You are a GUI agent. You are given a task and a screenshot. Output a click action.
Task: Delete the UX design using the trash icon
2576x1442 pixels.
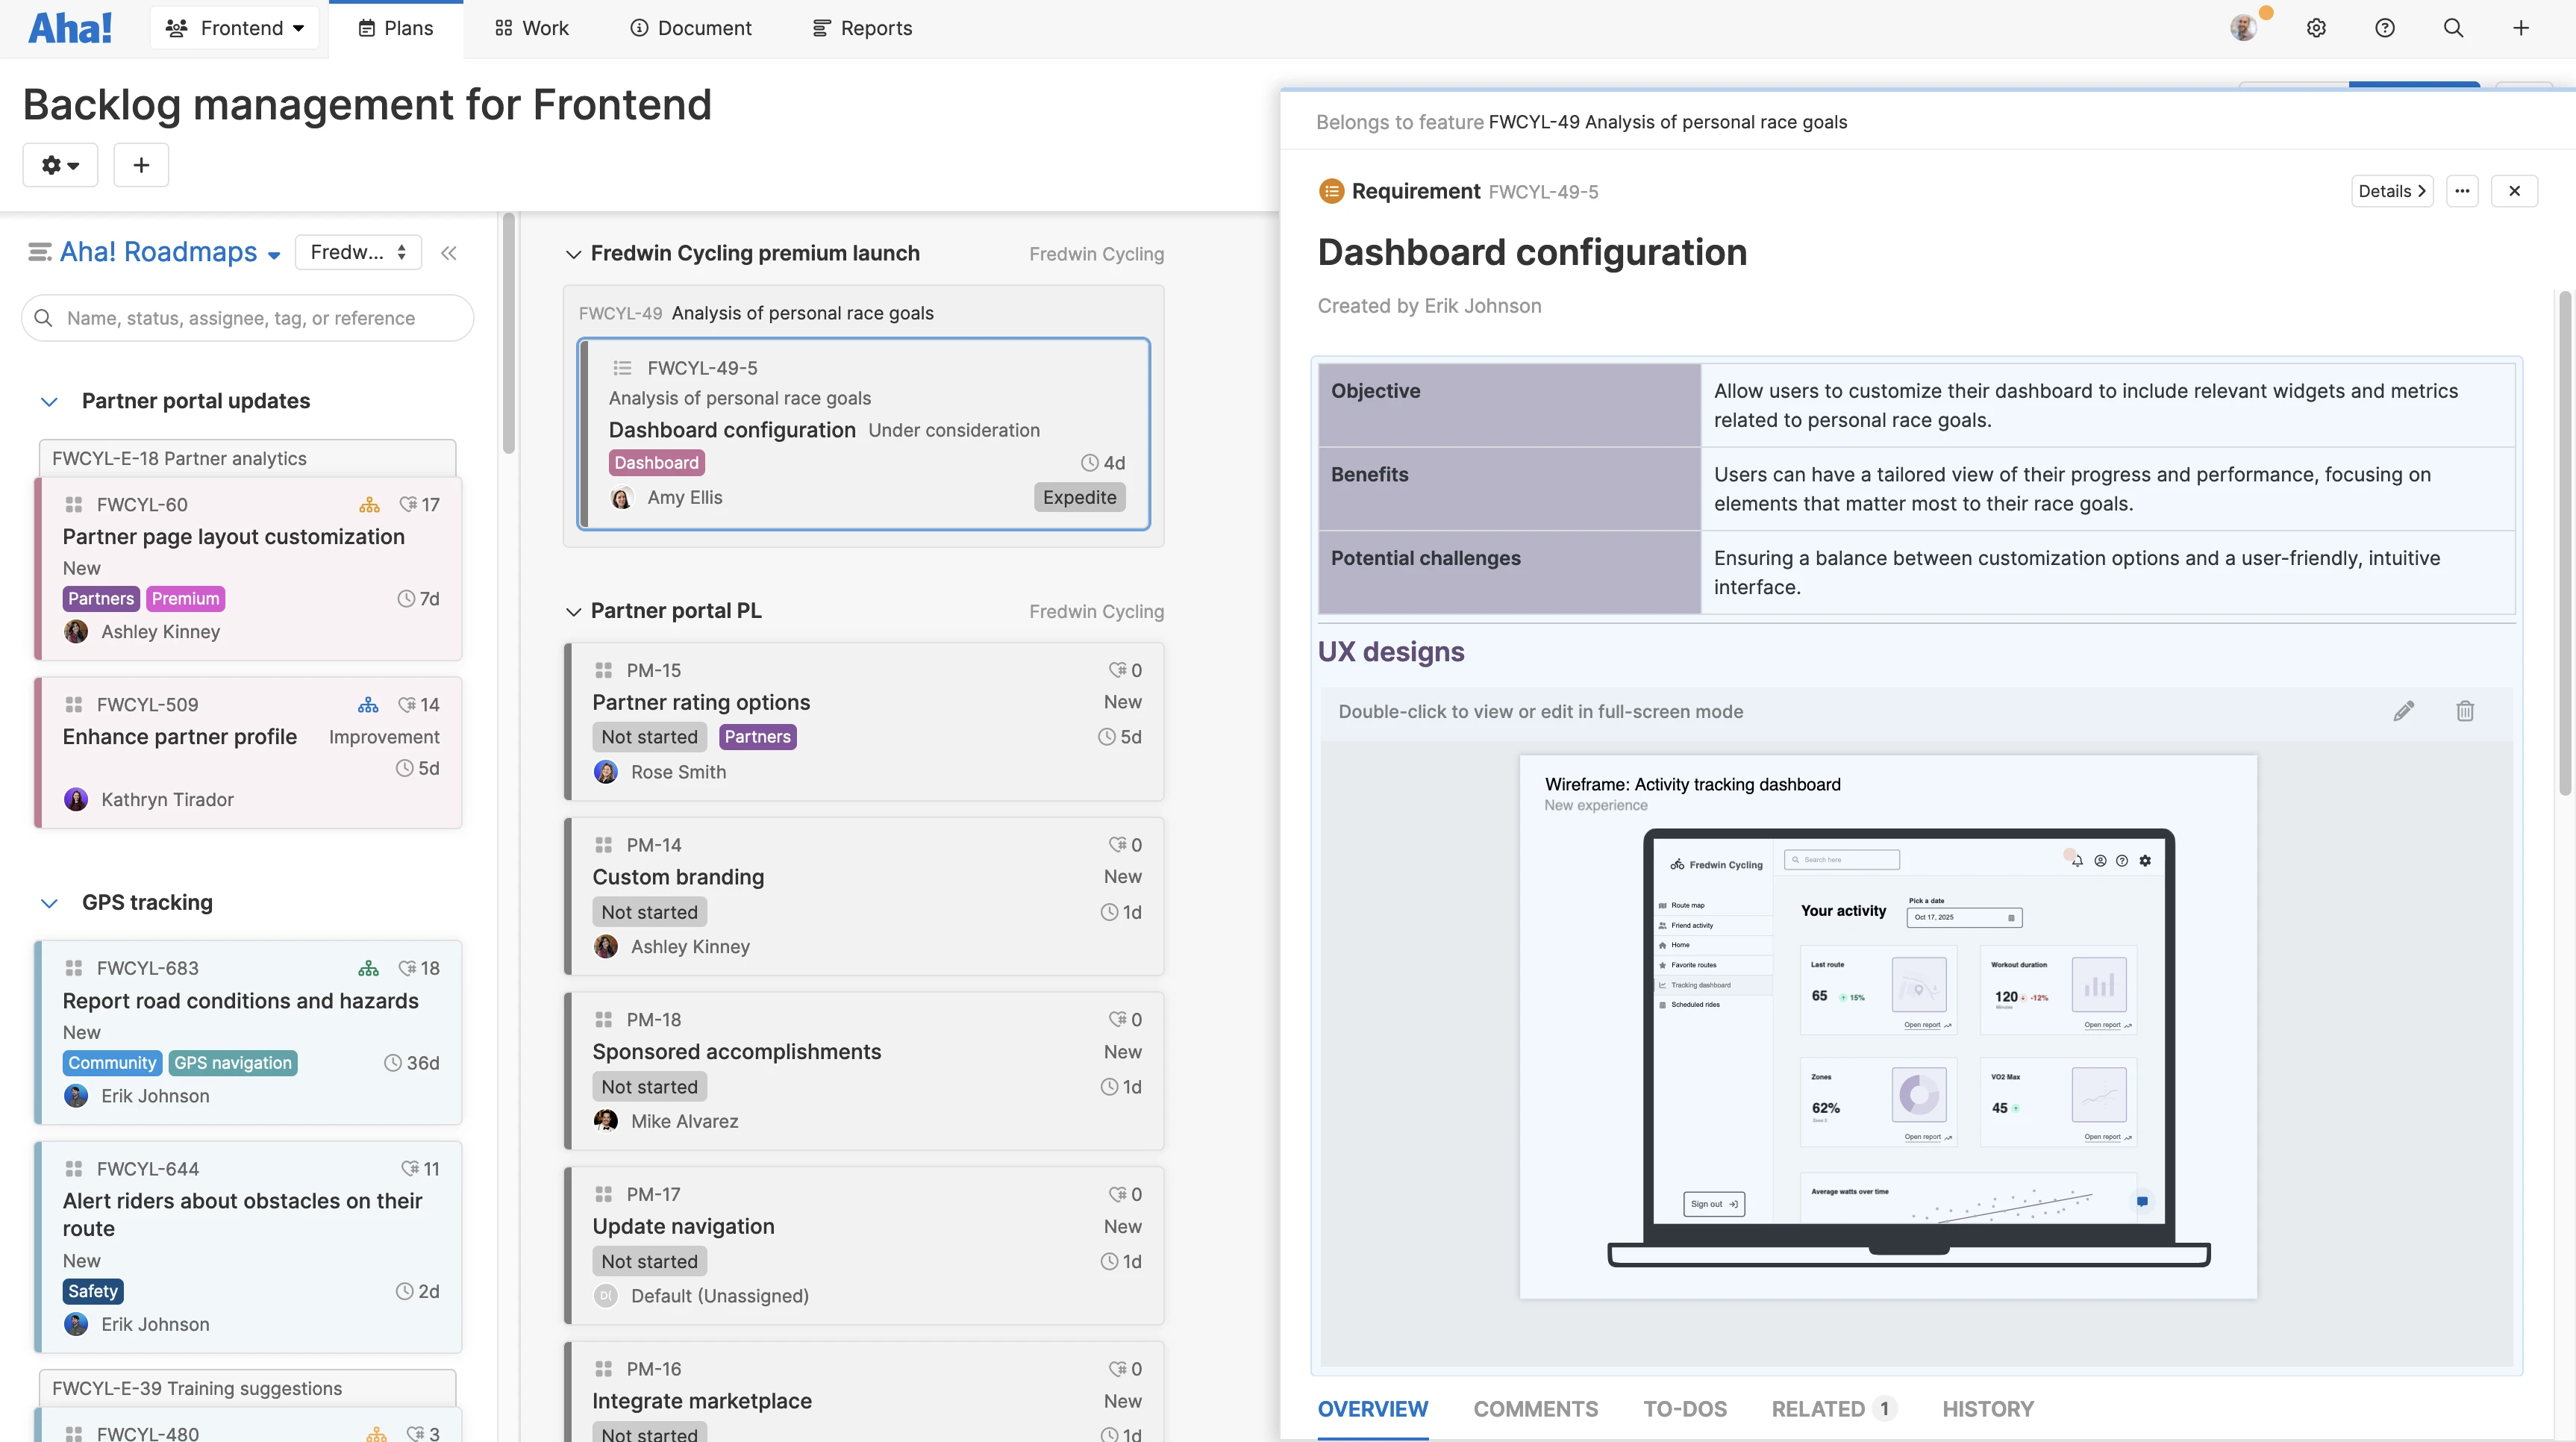point(2465,711)
